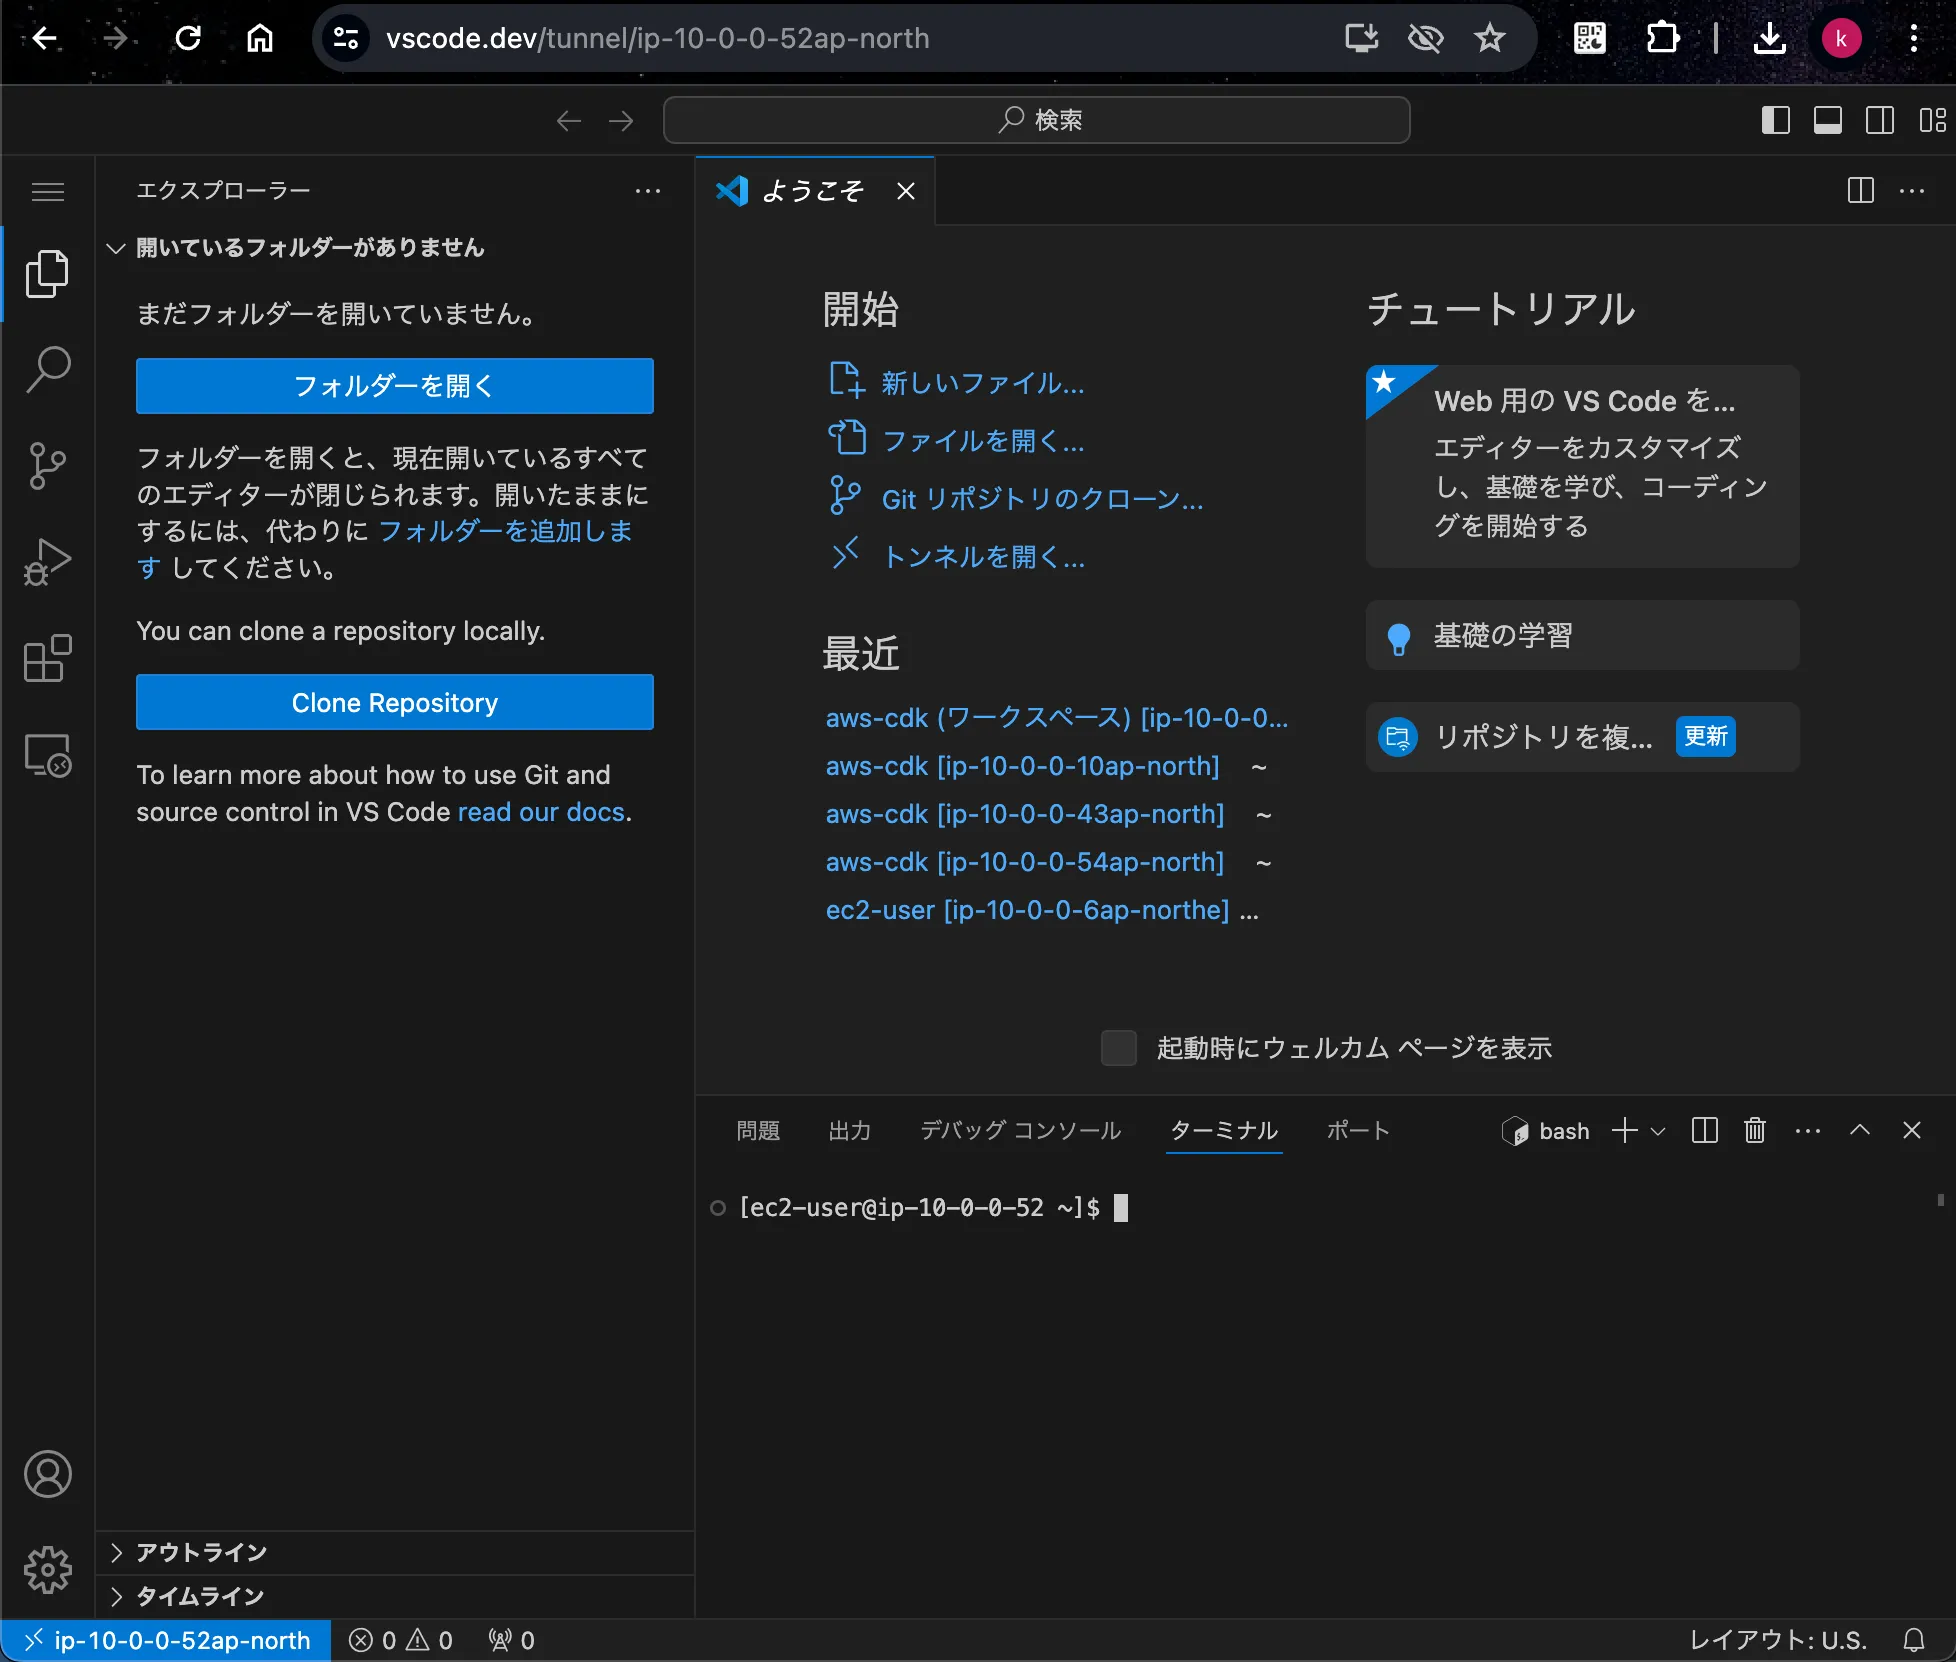Open the リポジトリを複... tutorial card

tap(1583, 737)
